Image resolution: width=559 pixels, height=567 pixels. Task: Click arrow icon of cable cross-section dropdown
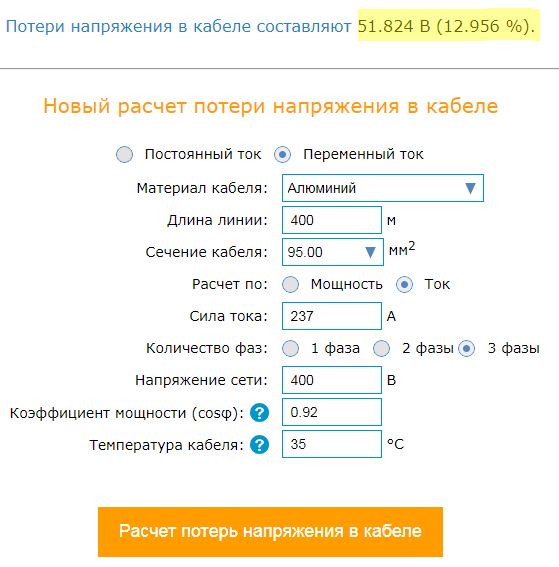tap(370, 252)
